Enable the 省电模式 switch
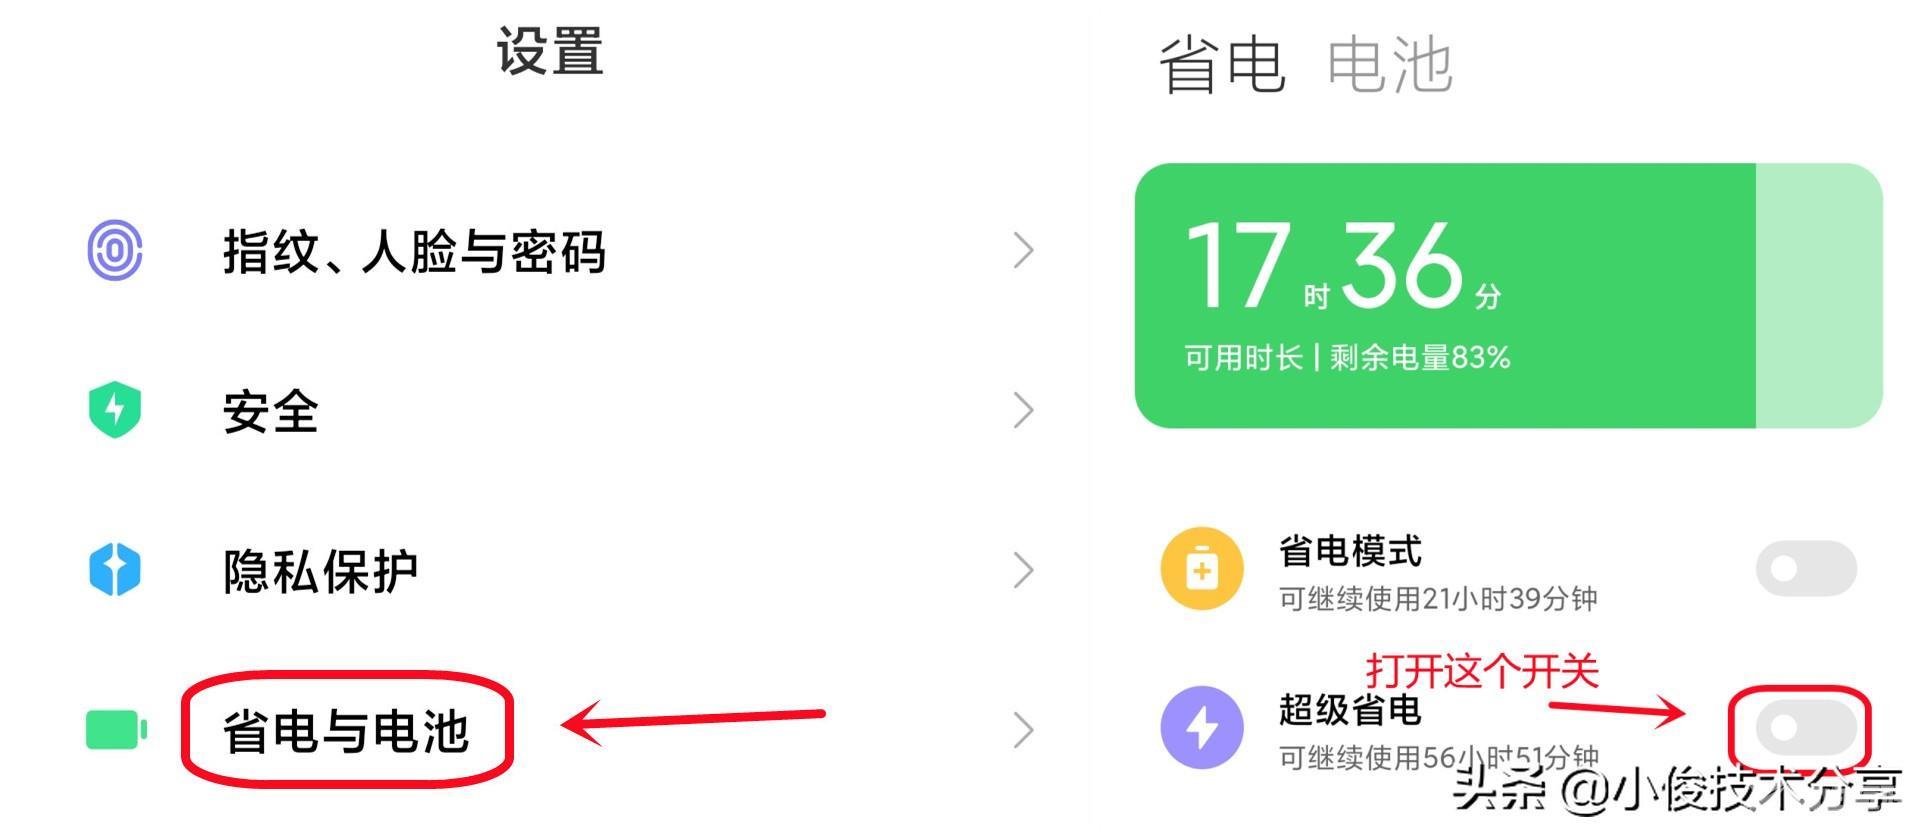Viewport: 1928px width, 838px height. (1806, 569)
